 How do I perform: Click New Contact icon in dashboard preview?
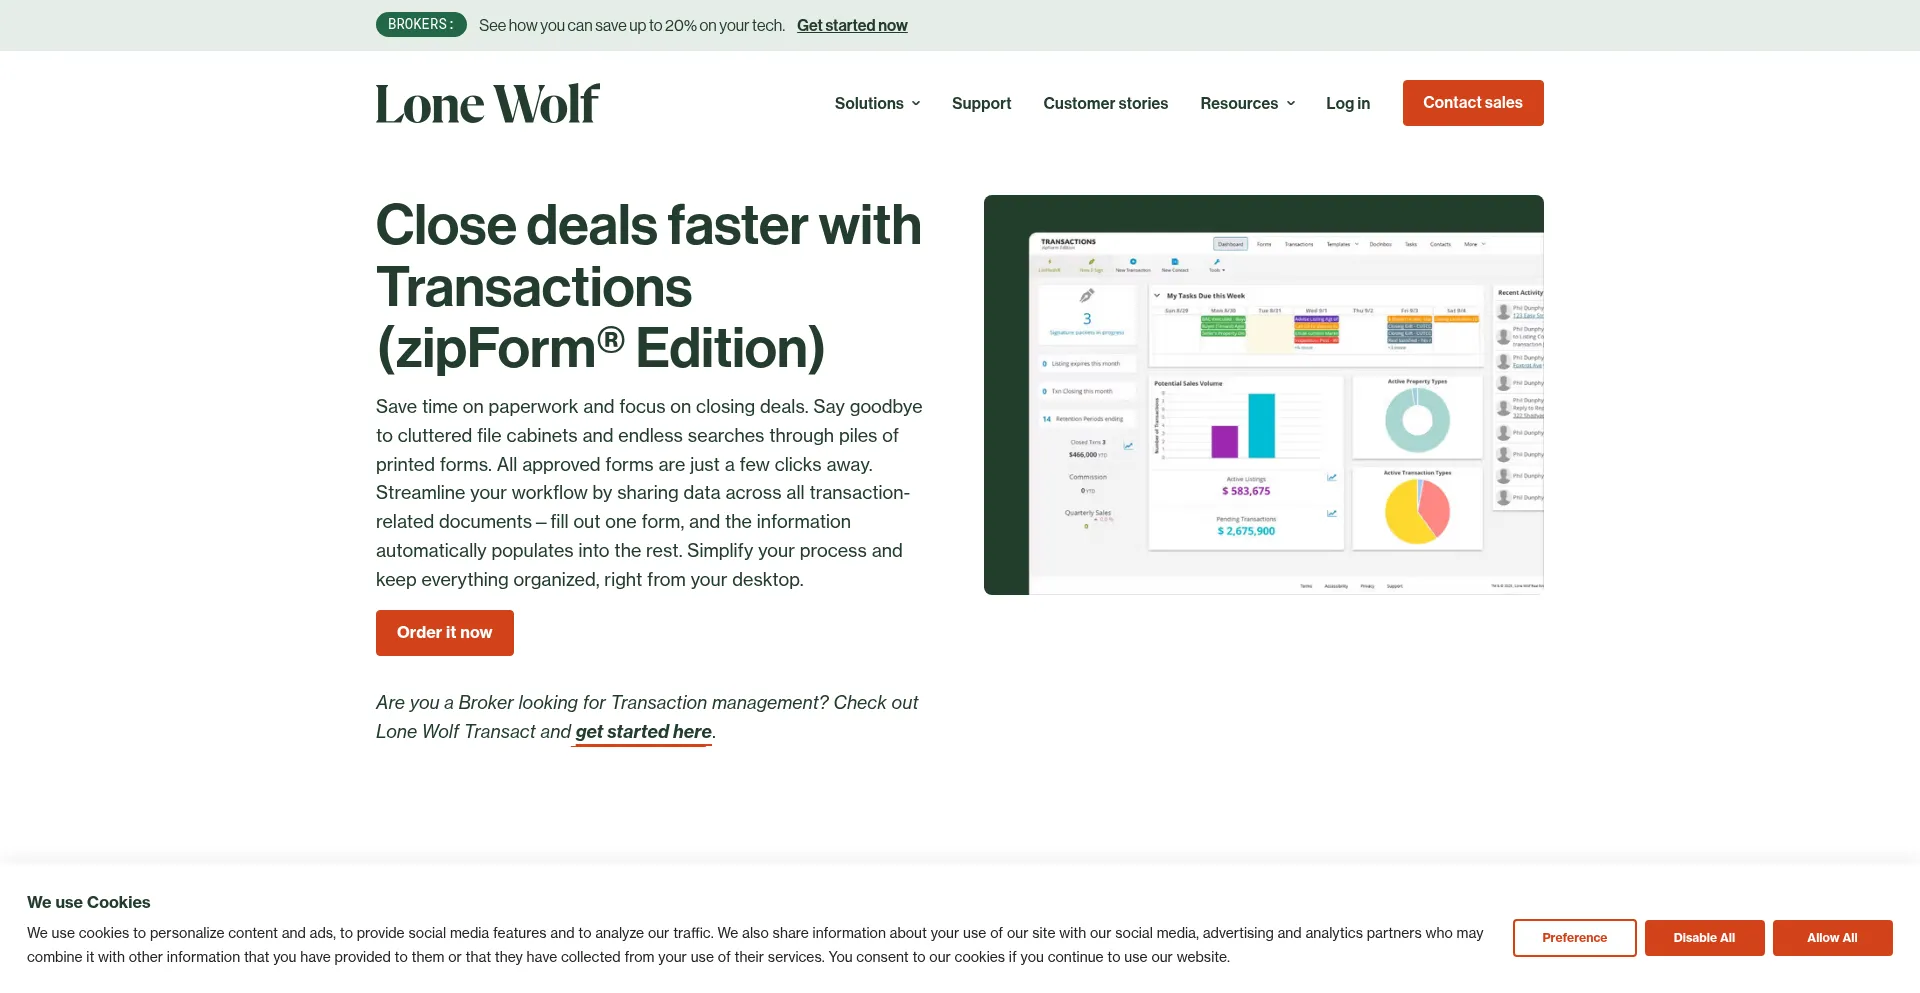[1175, 262]
